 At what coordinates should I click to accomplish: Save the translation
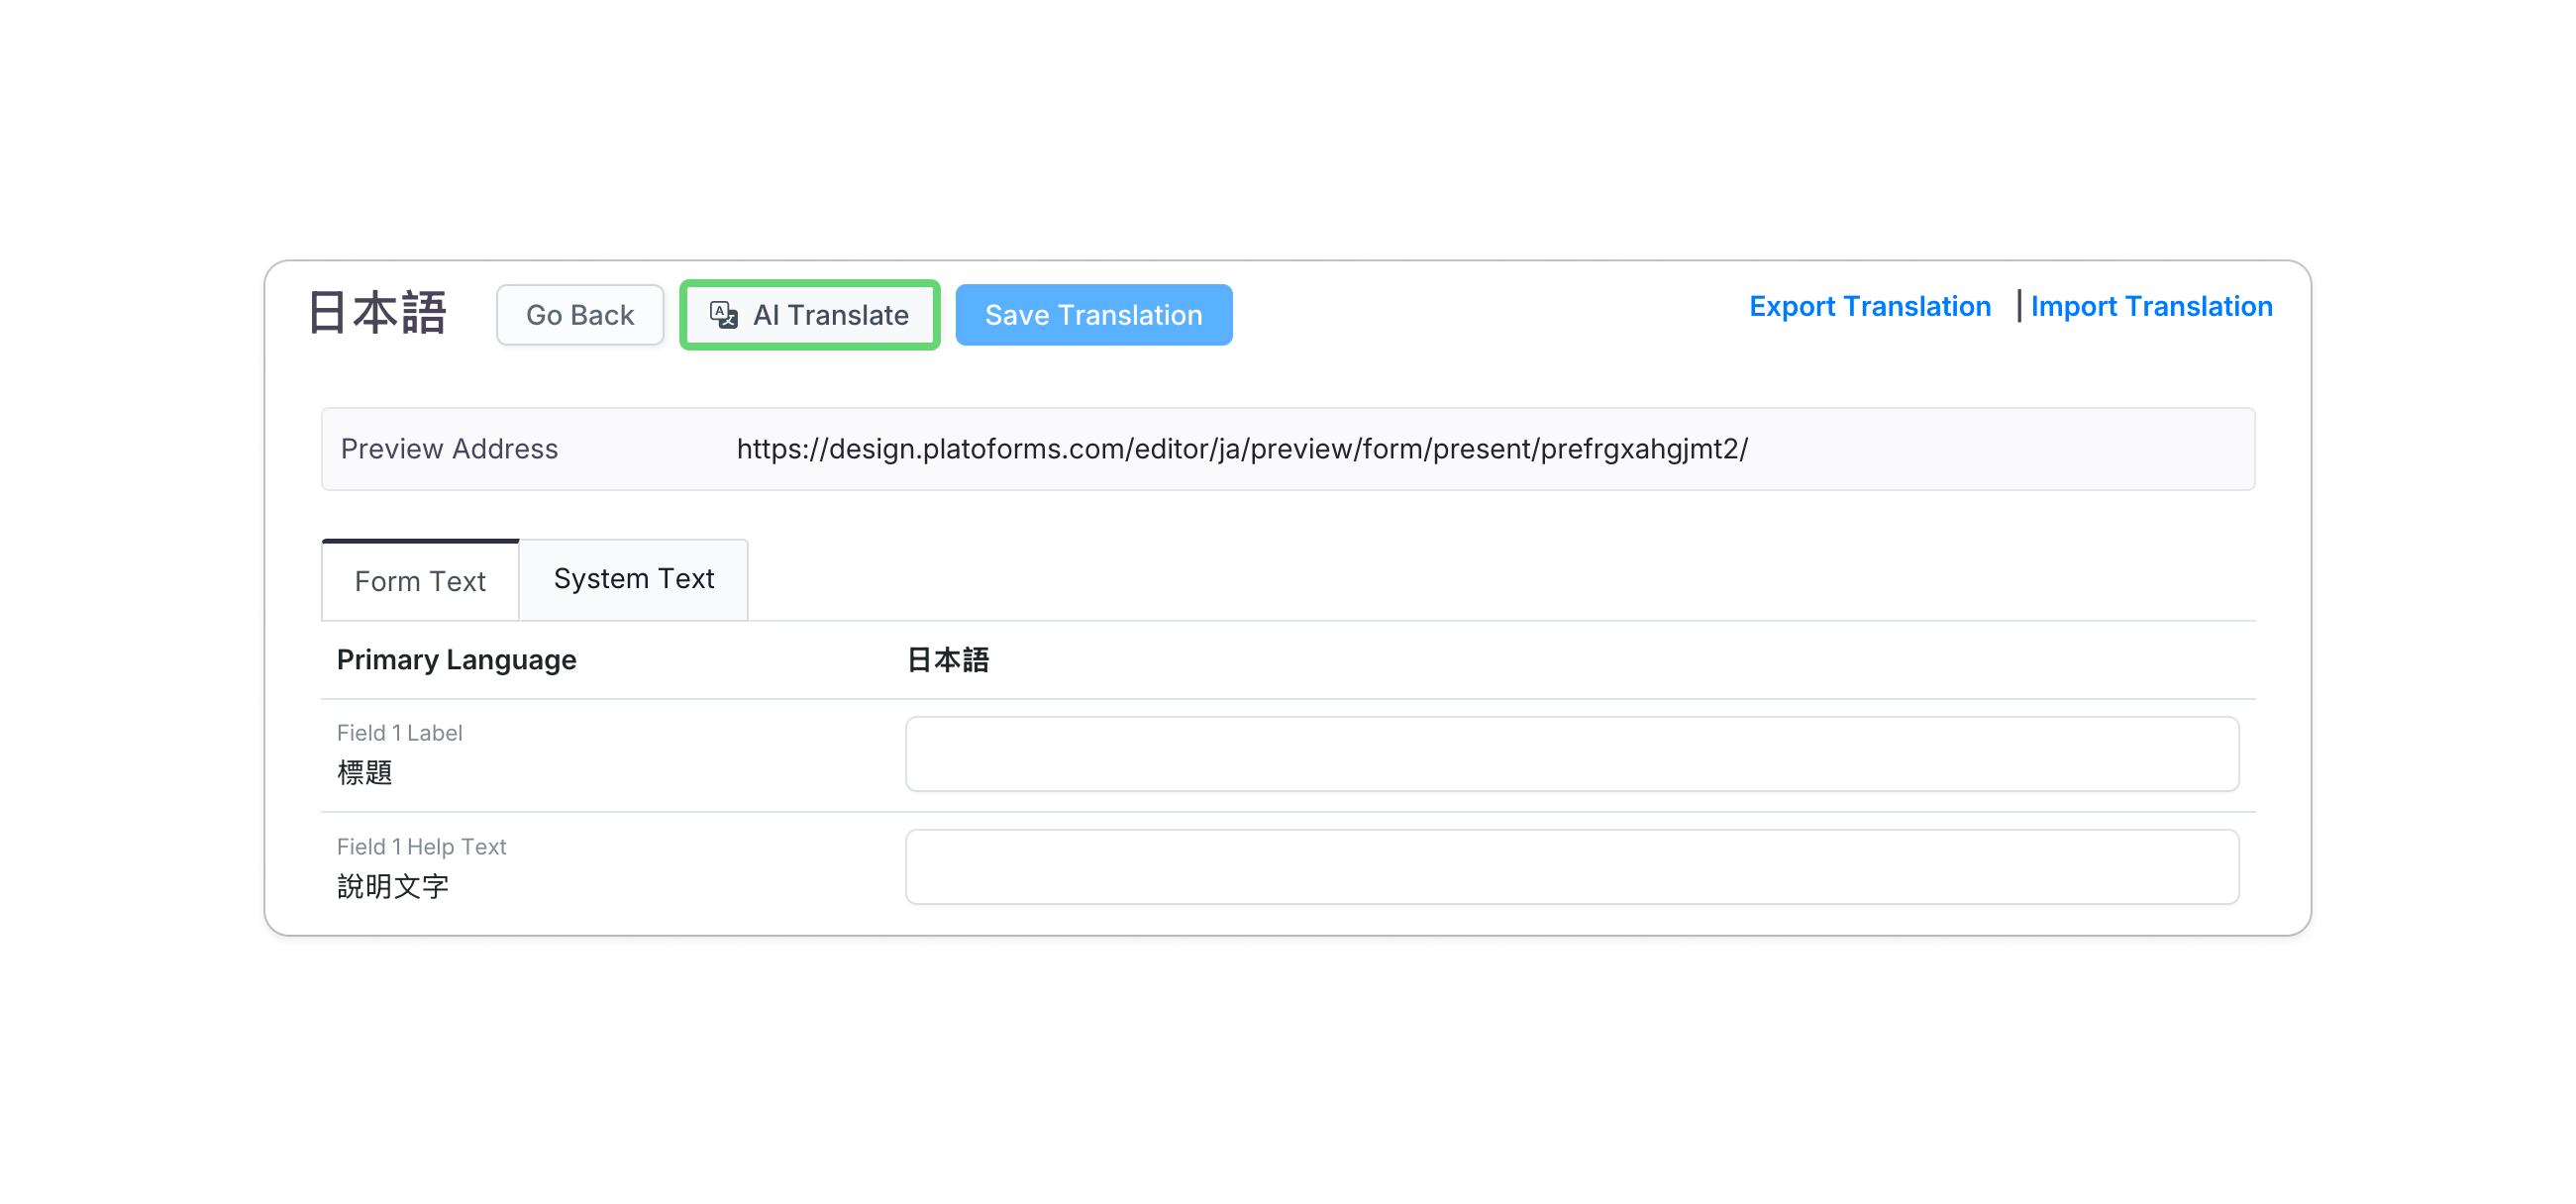click(1093, 315)
